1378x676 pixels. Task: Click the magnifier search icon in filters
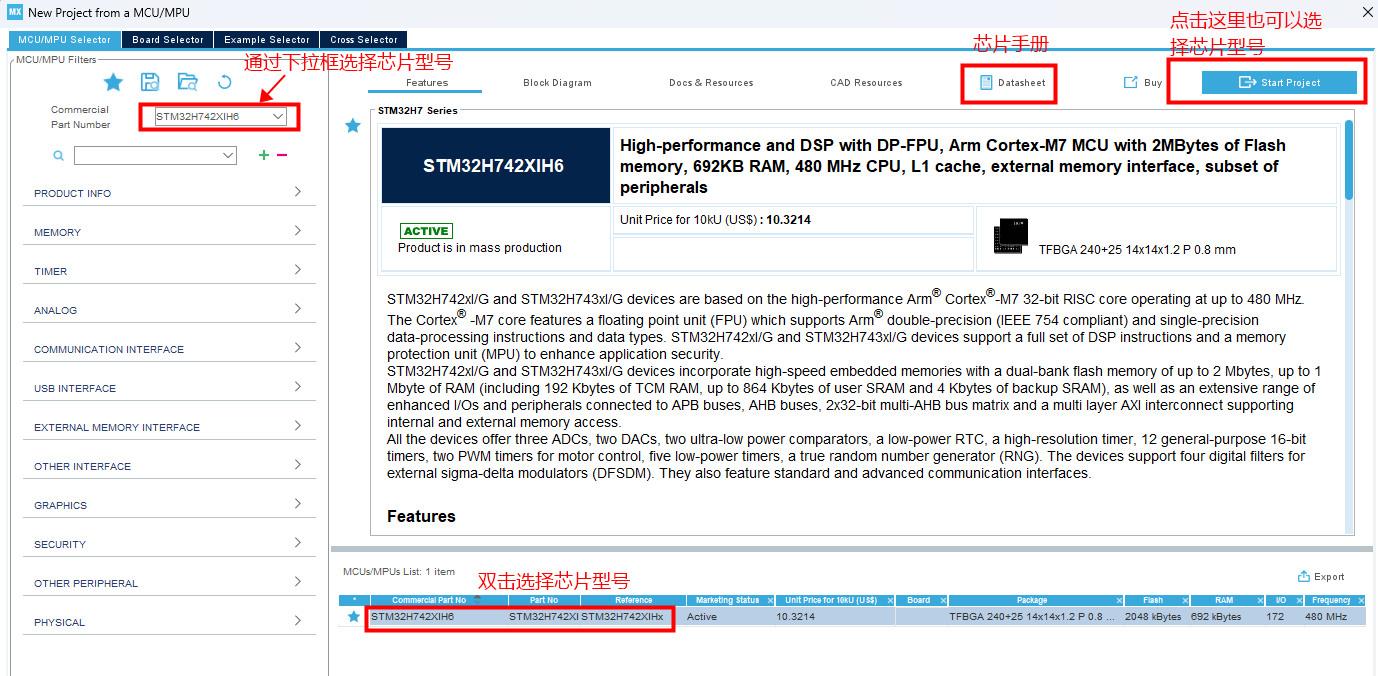coord(59,156)
